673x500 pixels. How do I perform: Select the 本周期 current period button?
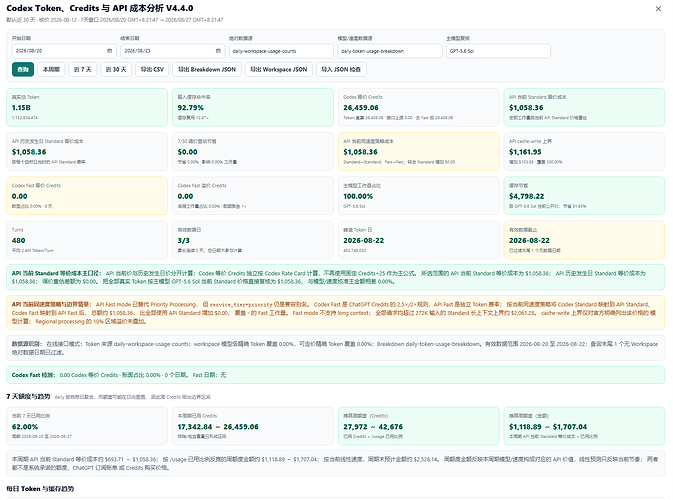point(51,69)
